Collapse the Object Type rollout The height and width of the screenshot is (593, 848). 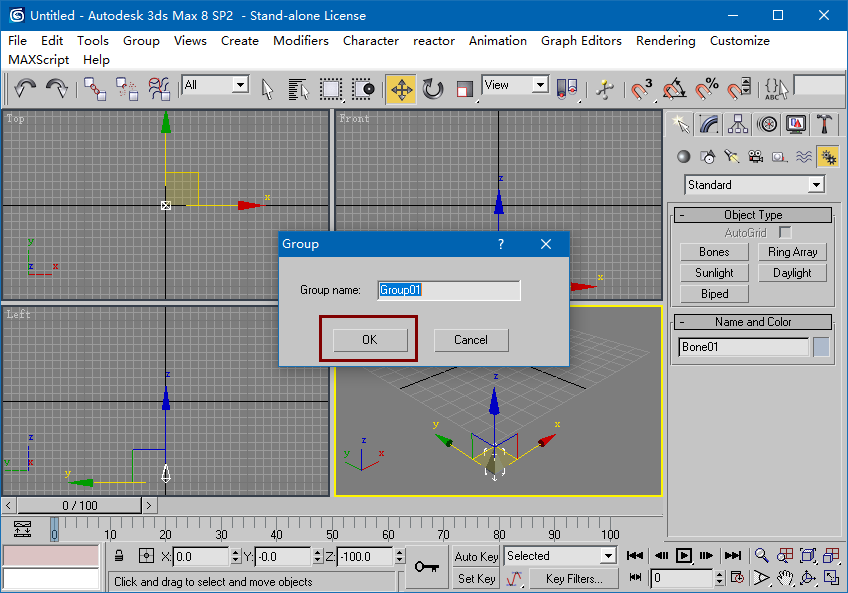753,215
